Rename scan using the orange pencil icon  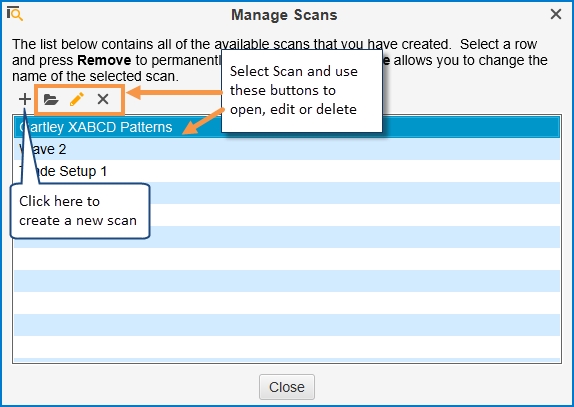click(x=77, y=99)
